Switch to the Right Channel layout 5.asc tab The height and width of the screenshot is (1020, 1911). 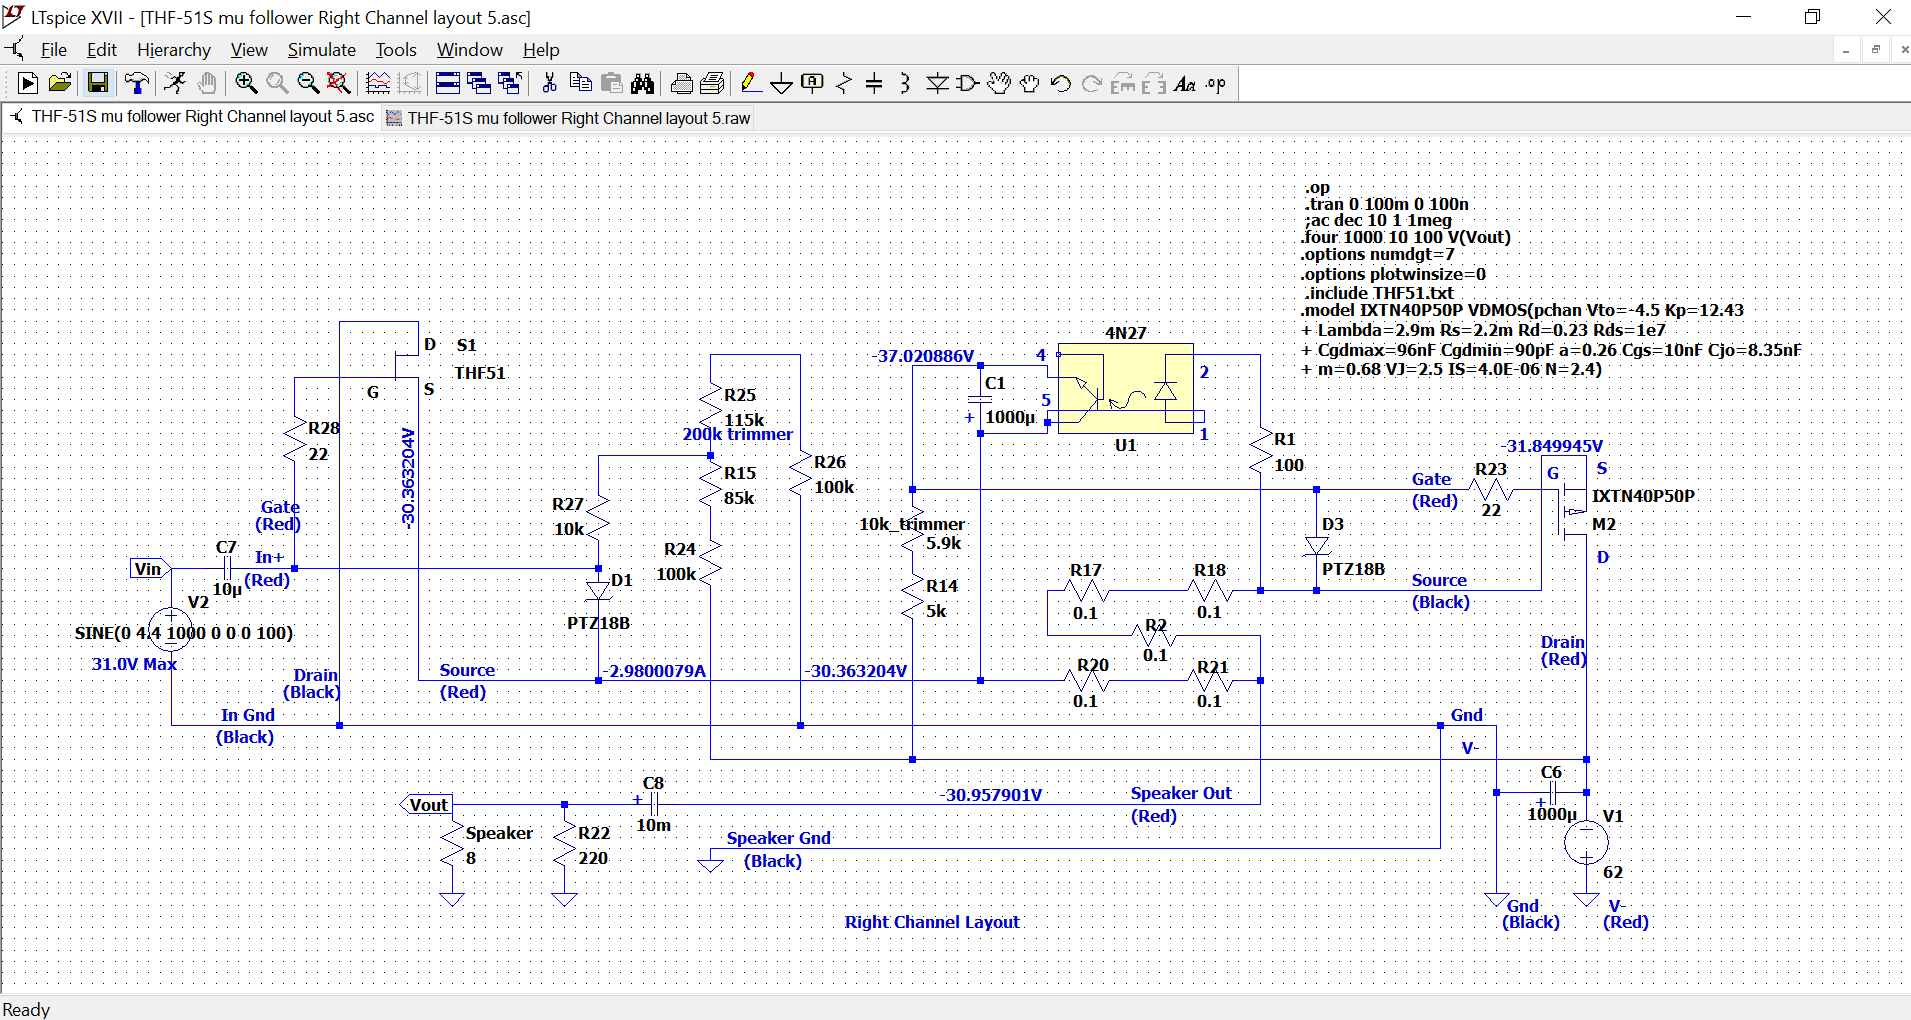(x=191, y=117)
